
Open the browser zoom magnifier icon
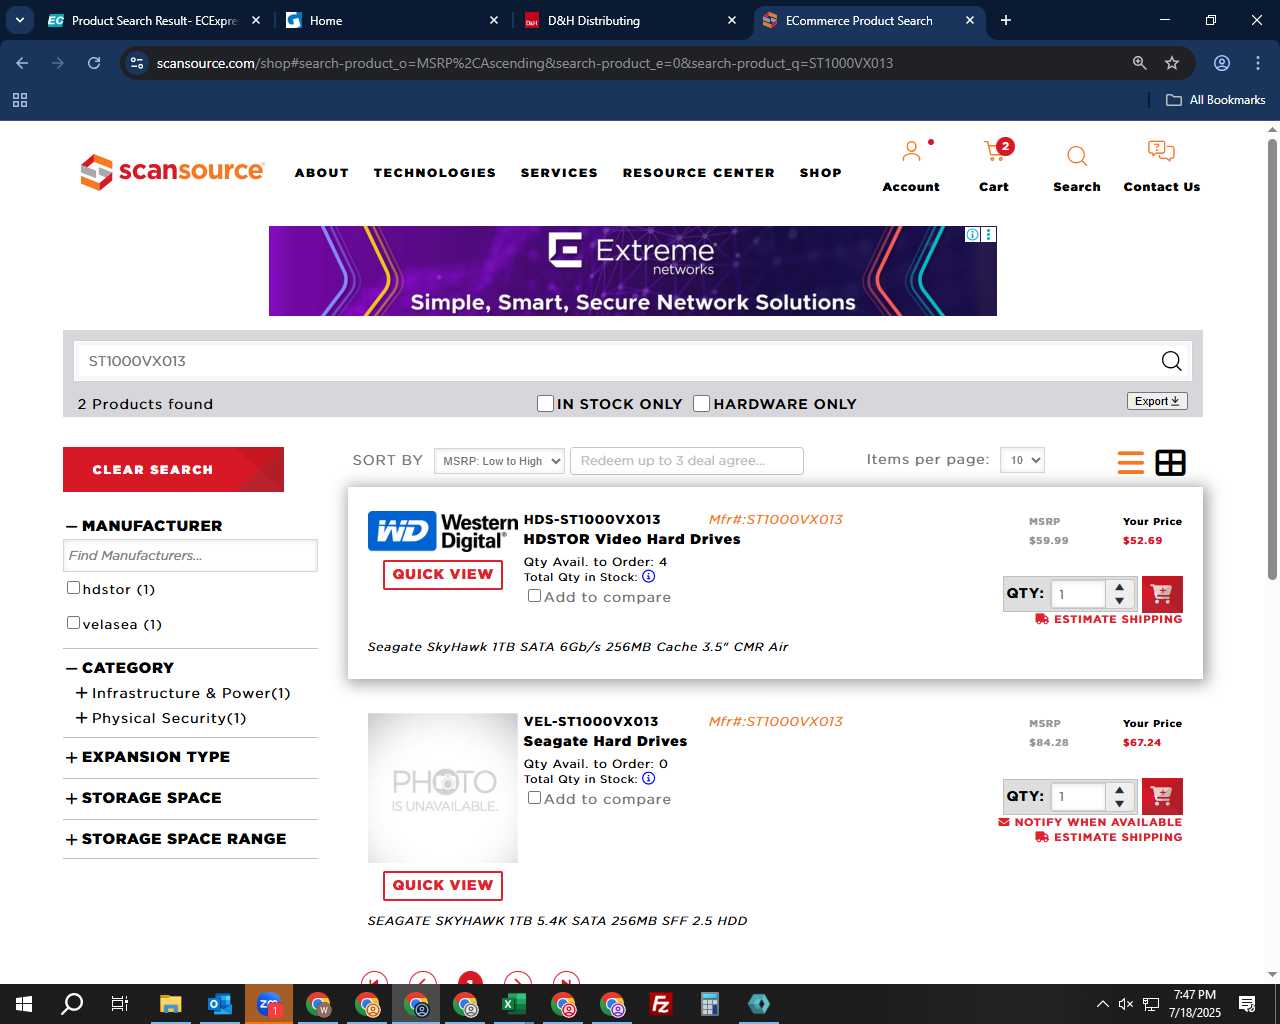[x=1139, y=63]
